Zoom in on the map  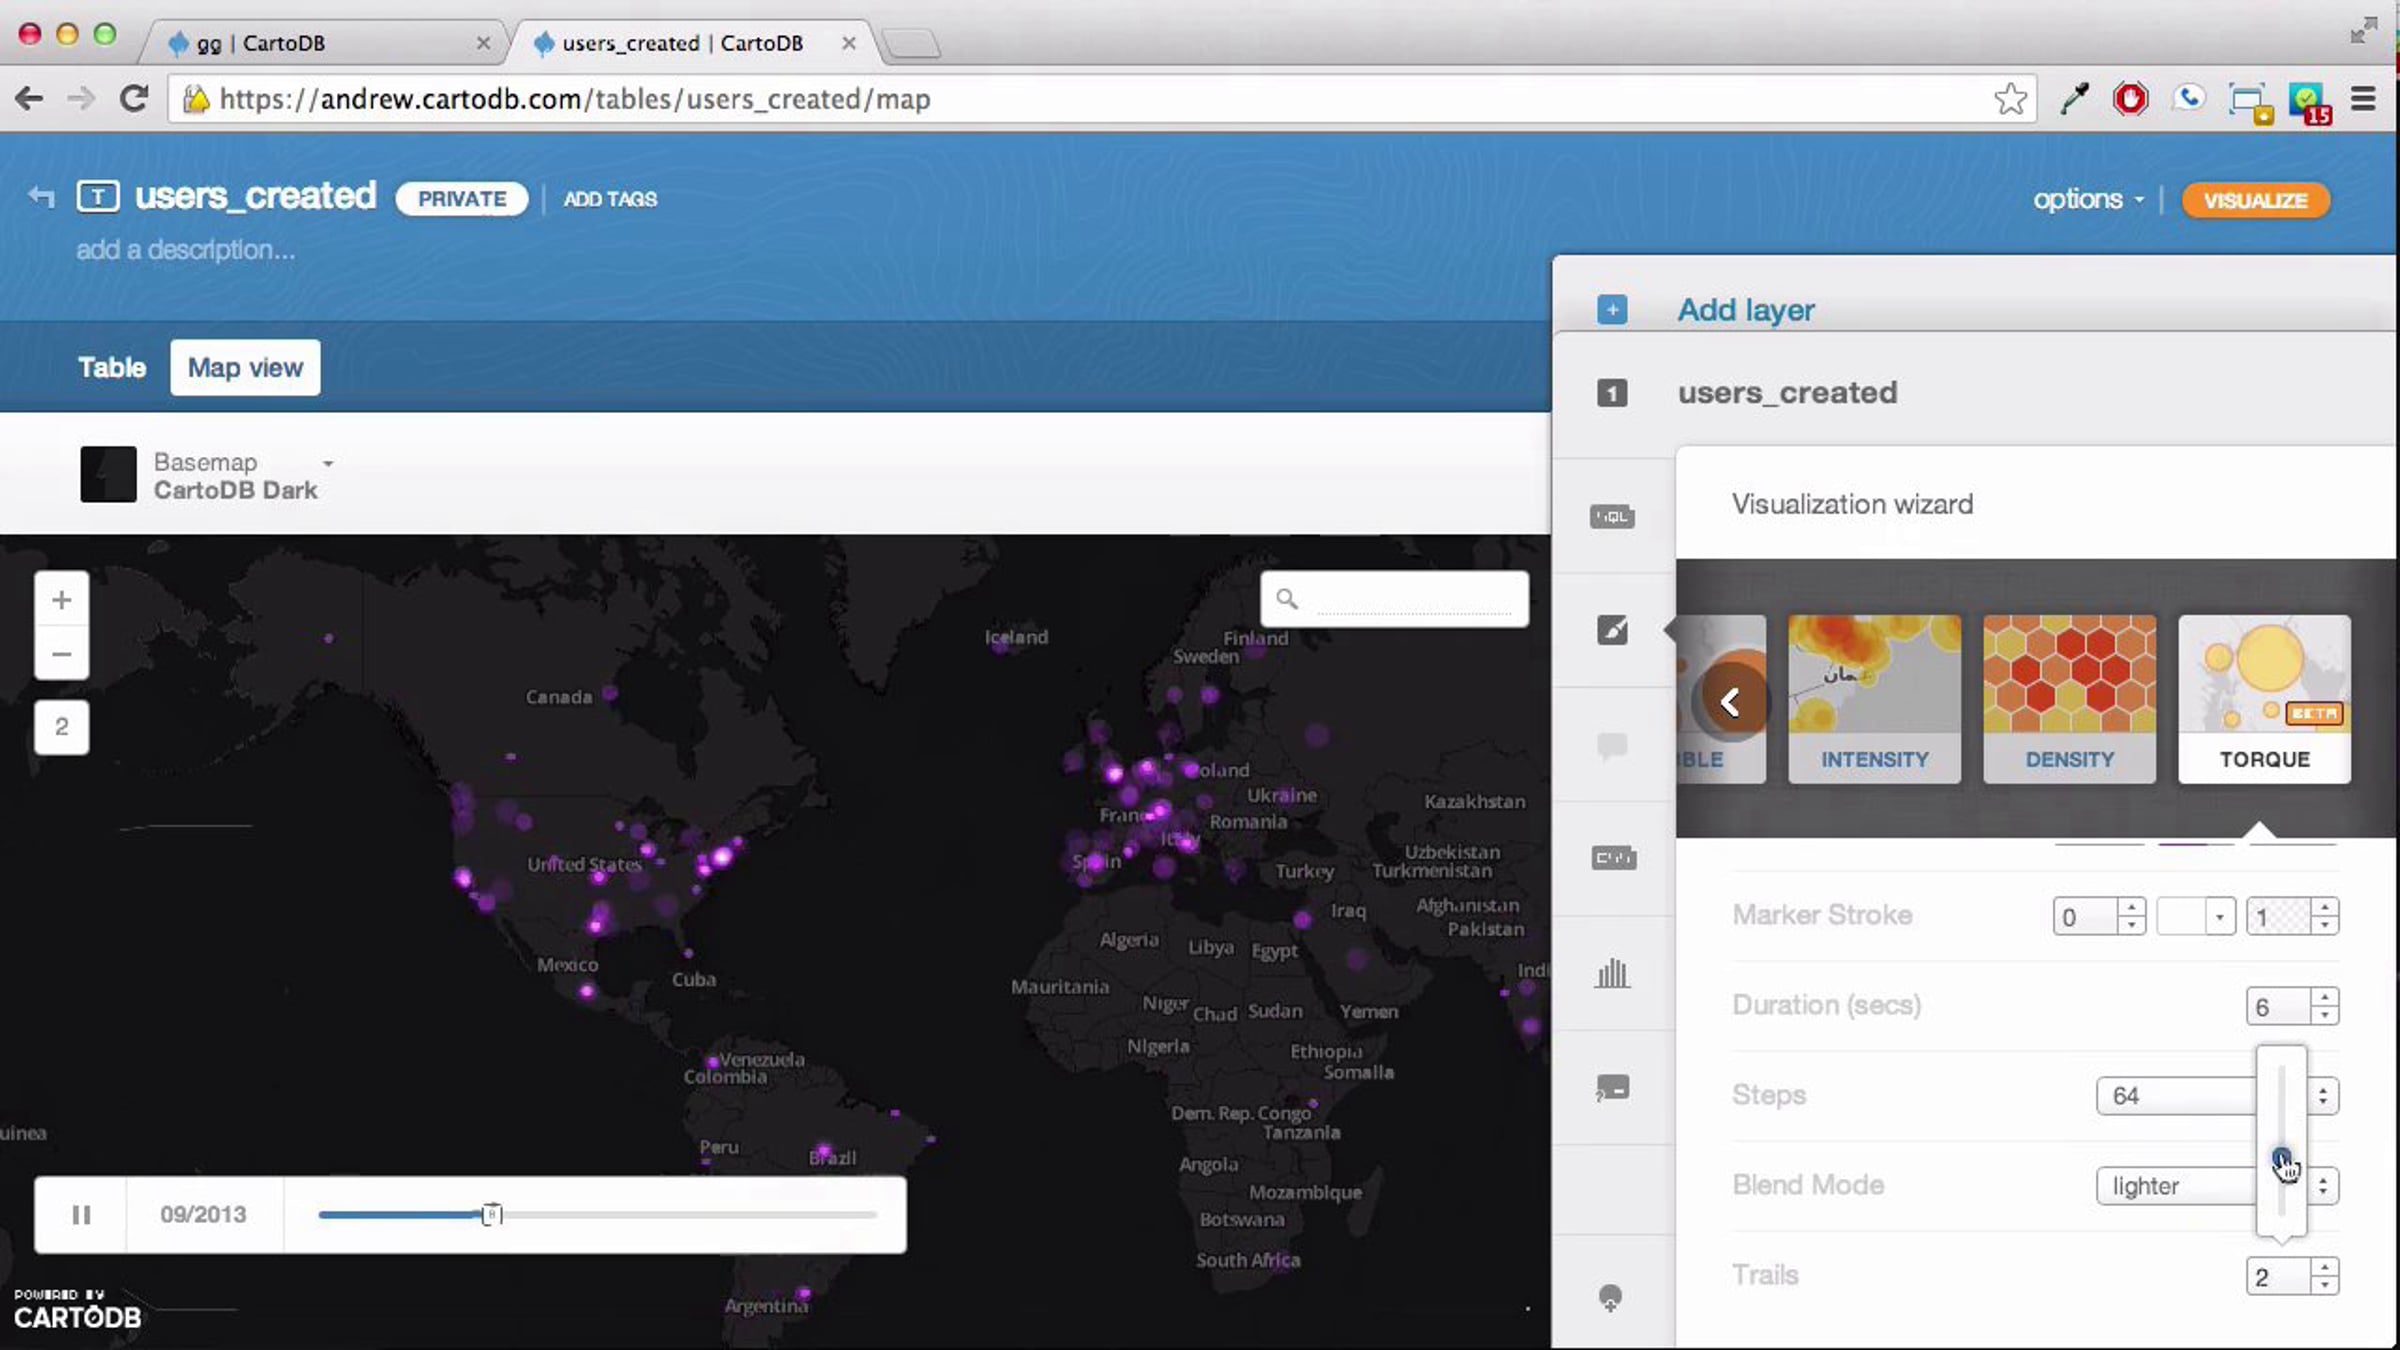tap(62, 600)
